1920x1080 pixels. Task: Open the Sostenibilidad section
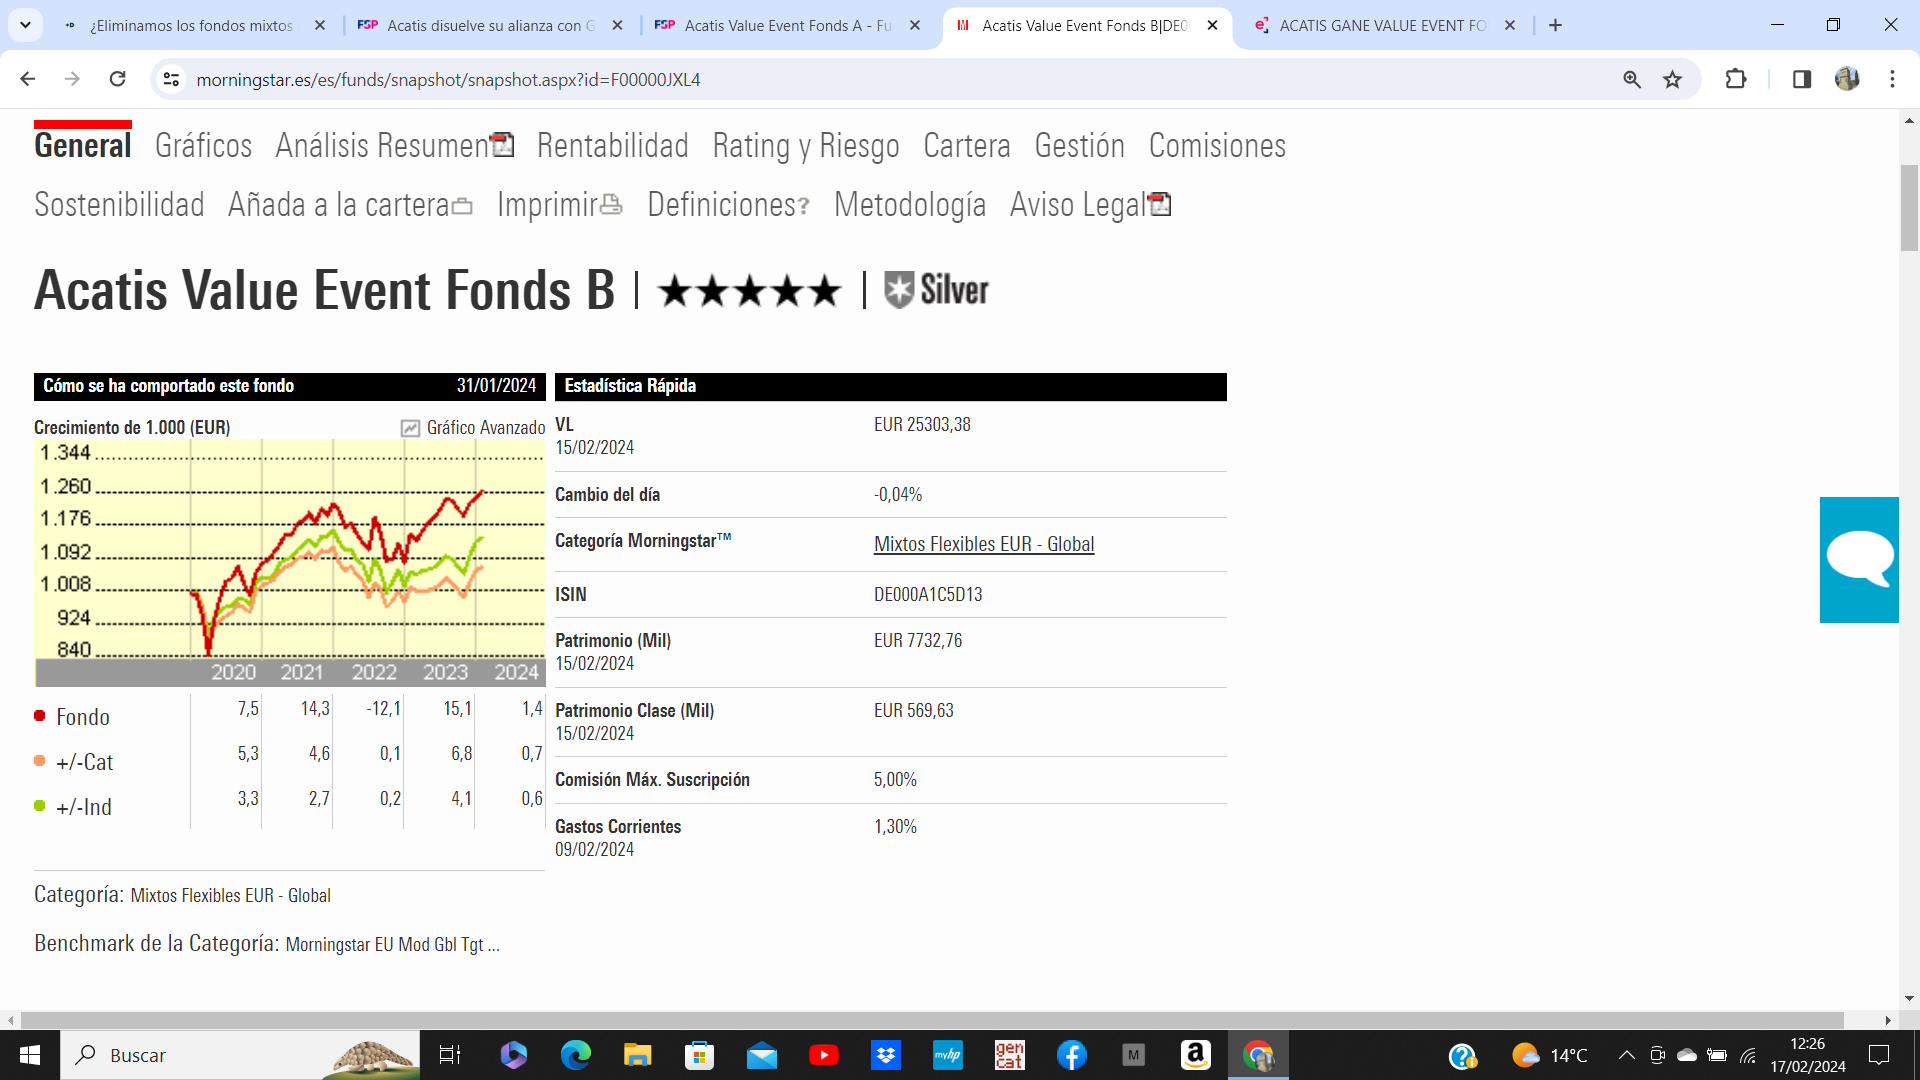coord(119,205)
